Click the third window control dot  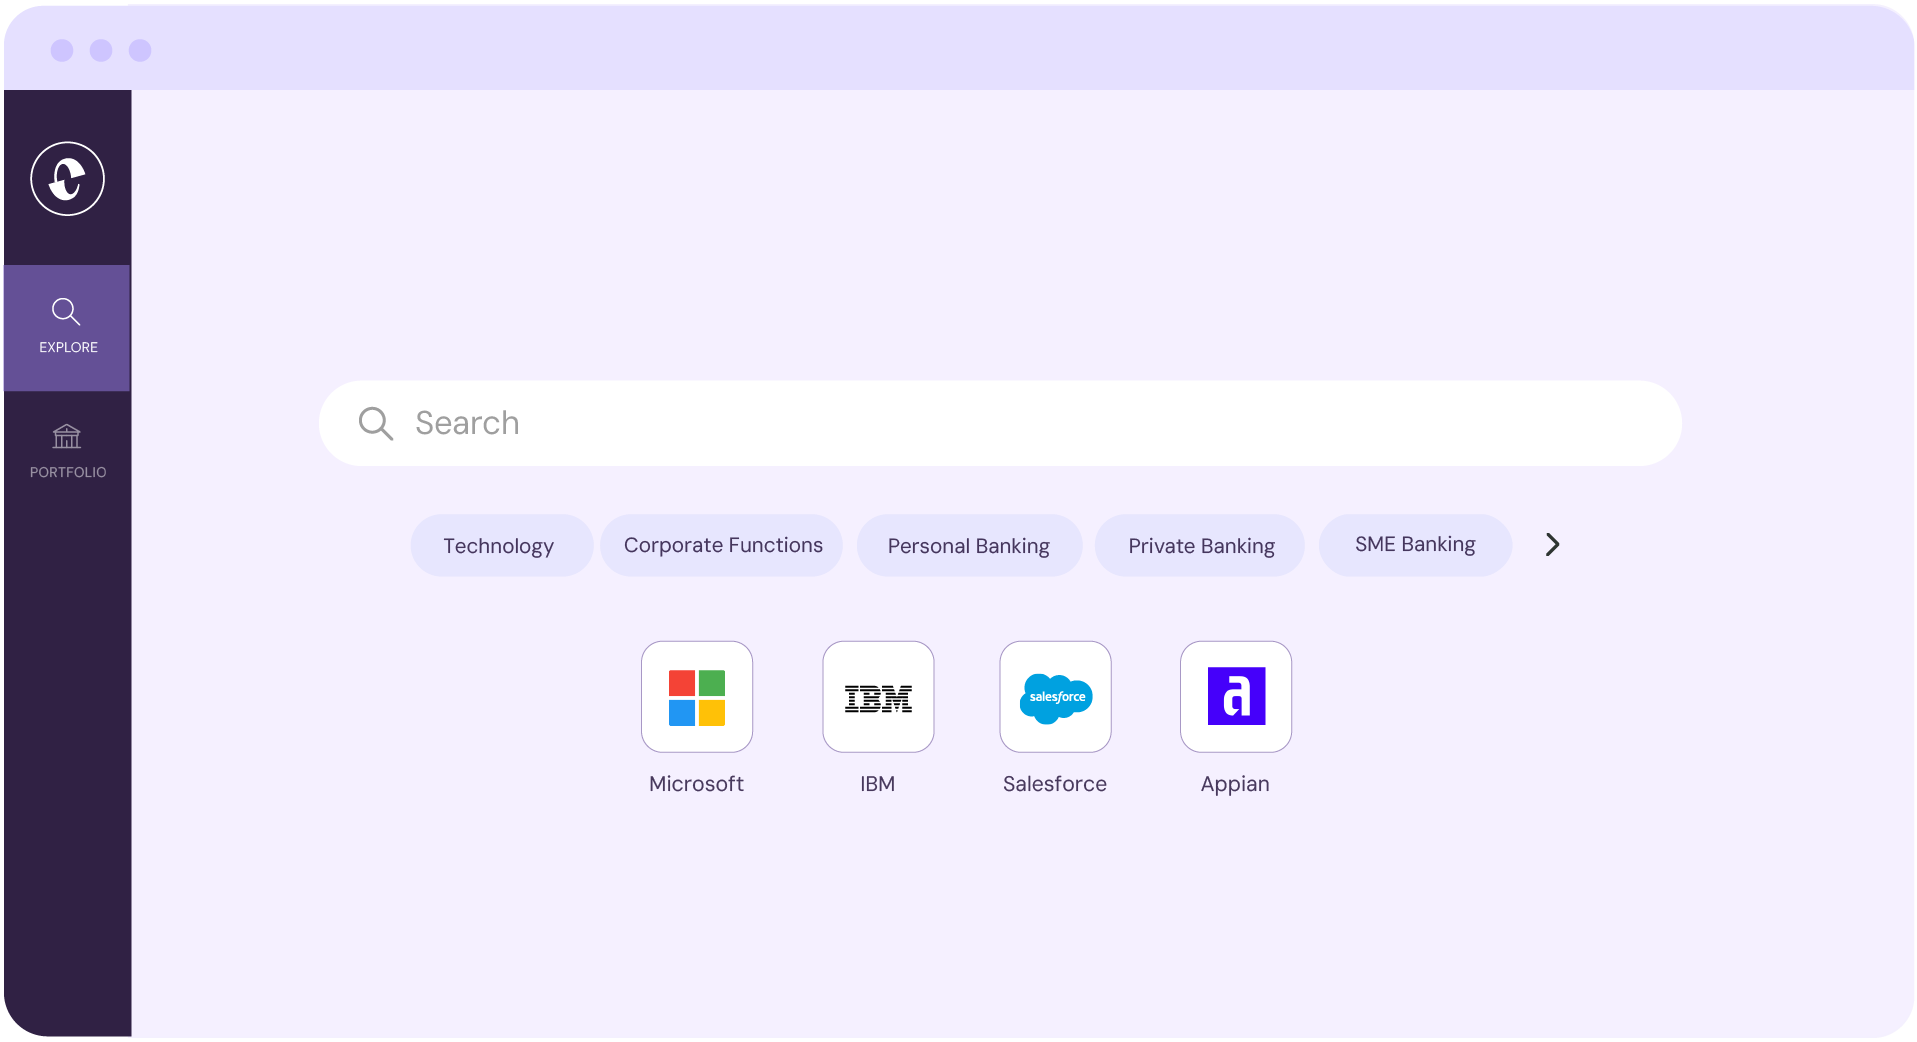[x=140, y=50]
